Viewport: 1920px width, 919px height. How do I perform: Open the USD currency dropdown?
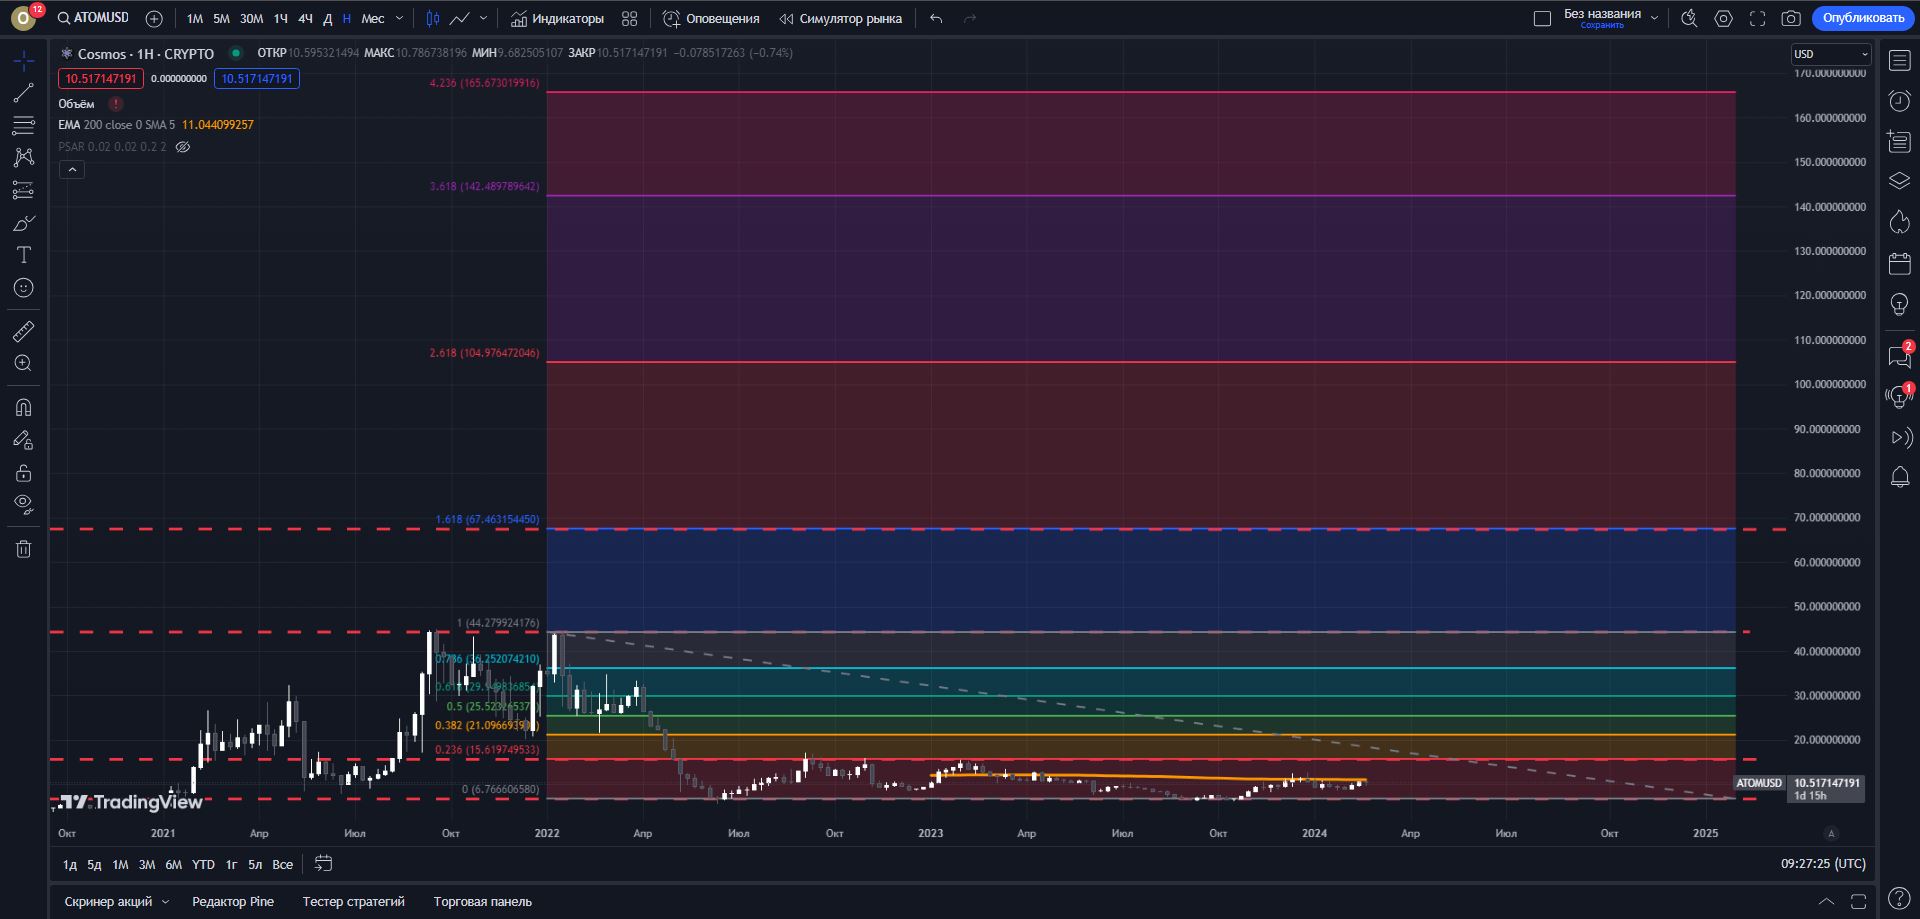click(1830, 54)
